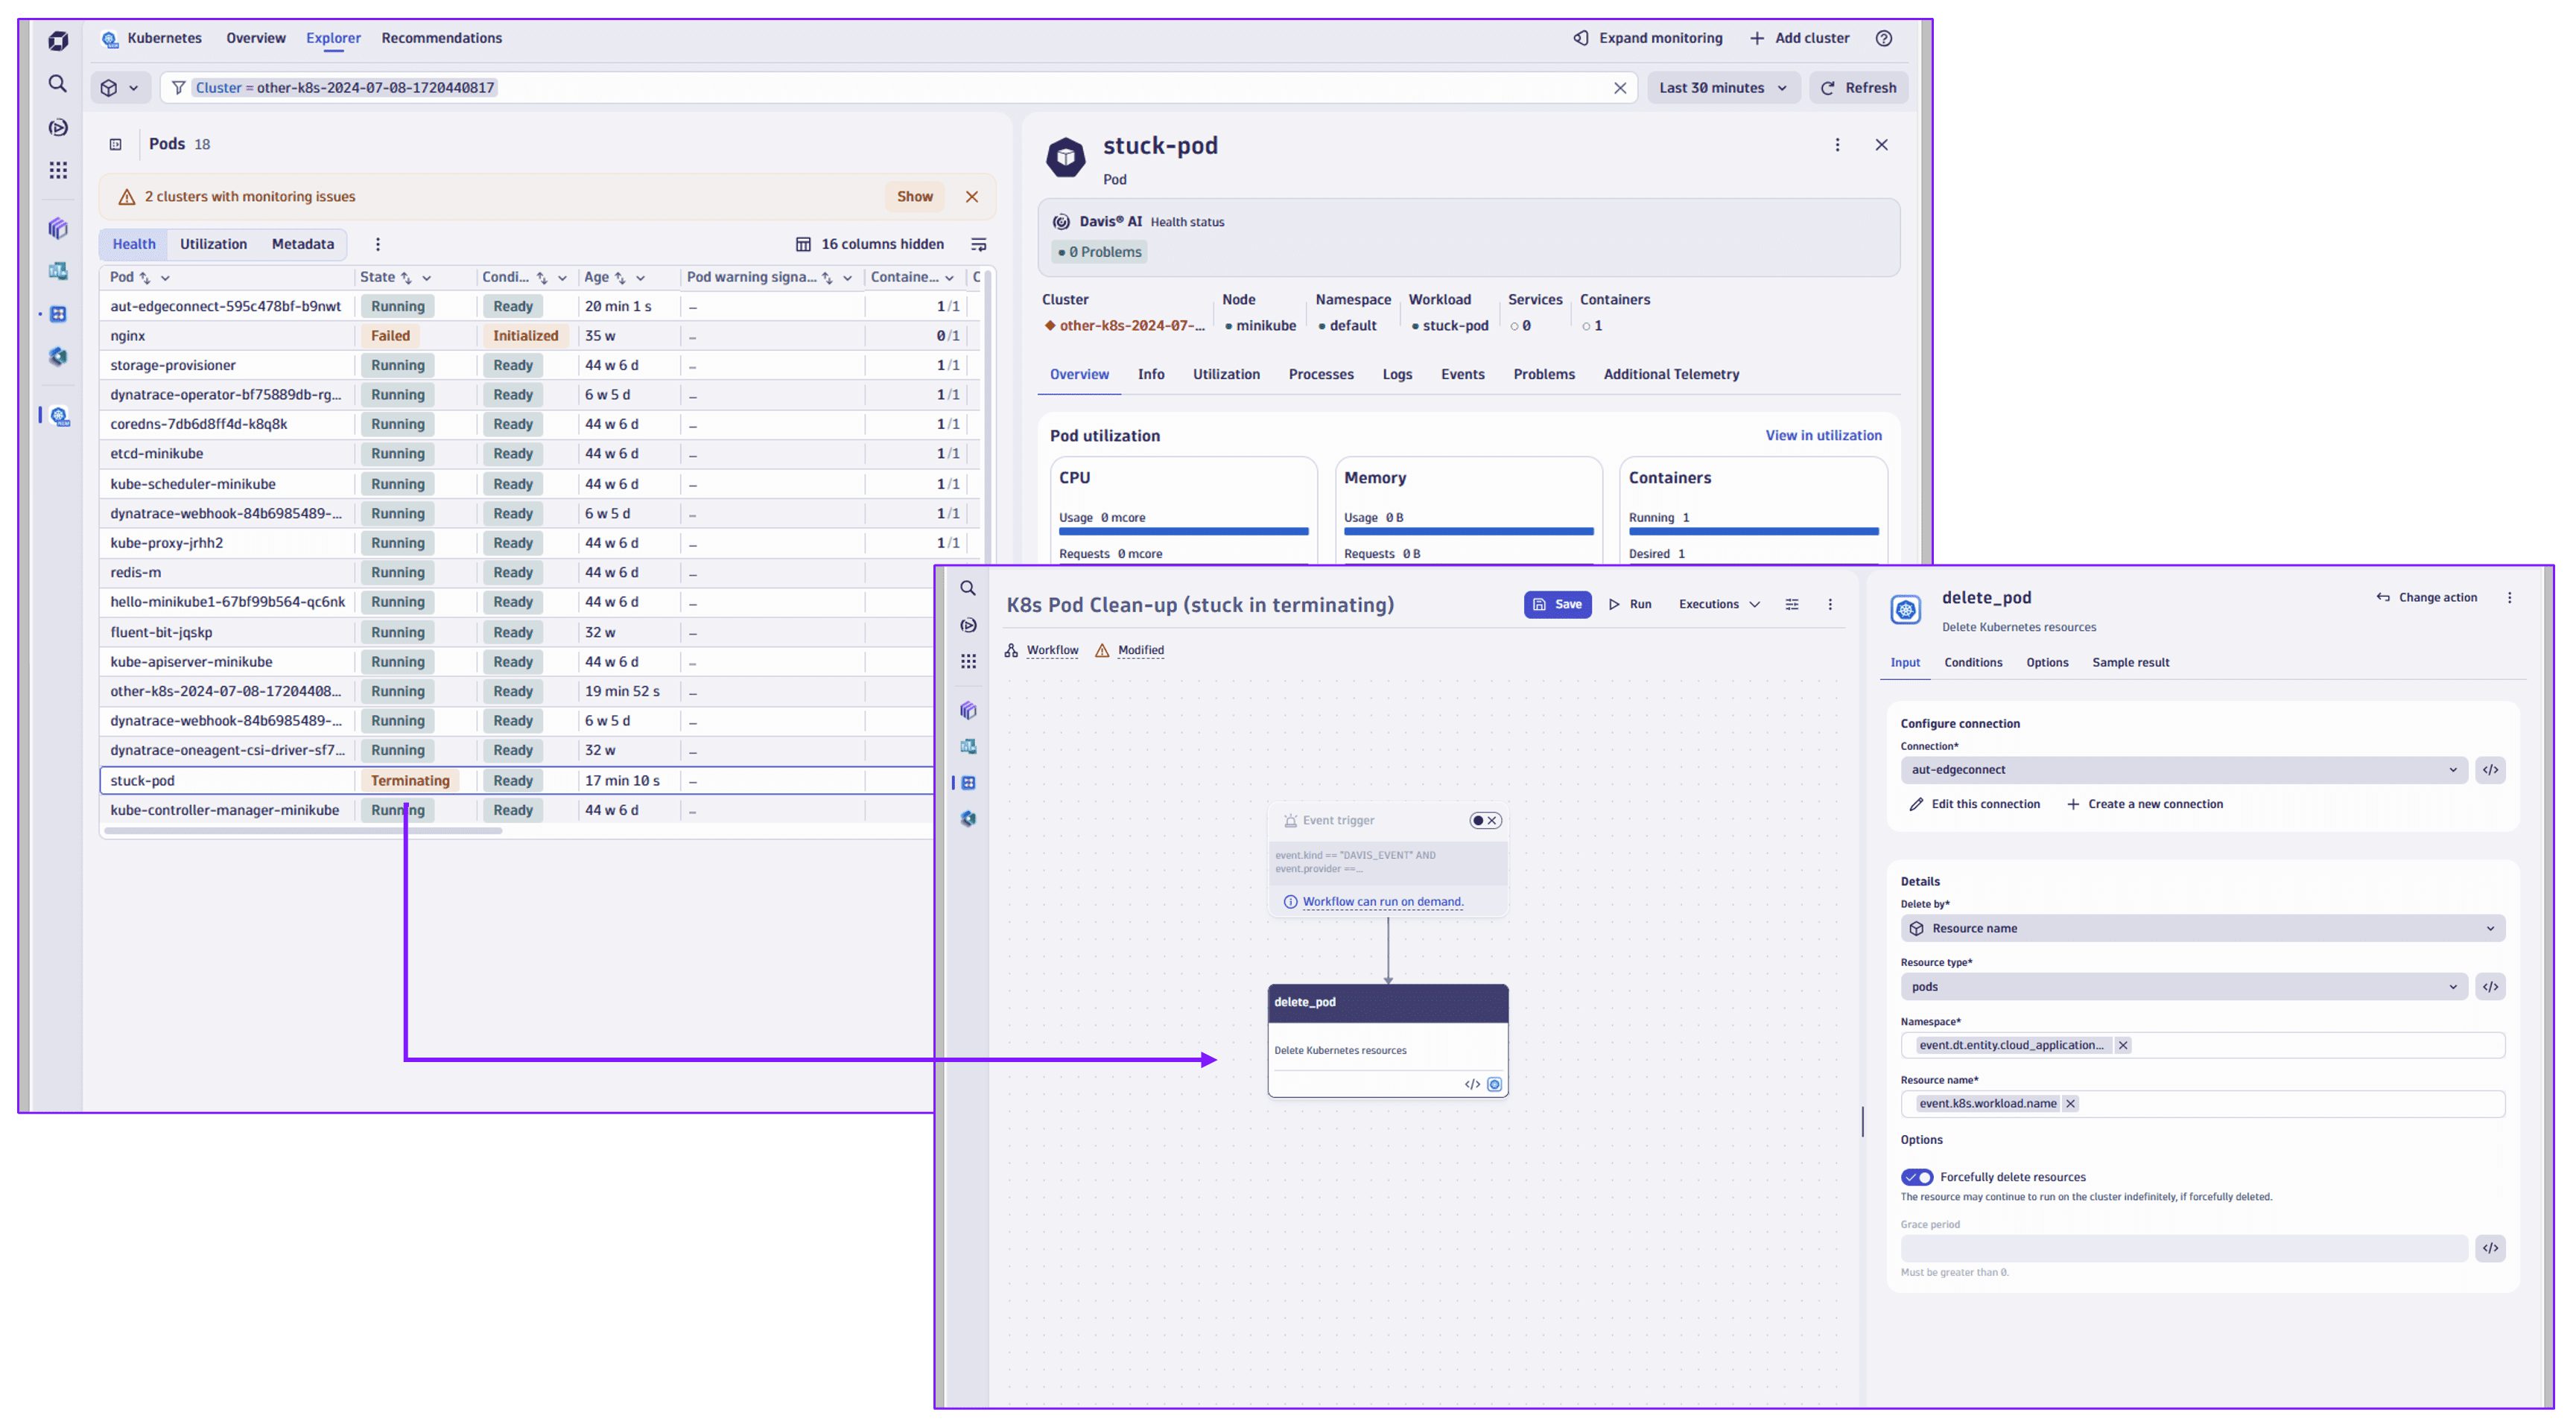
Task: Close the stuck-pod details panel
Action: (1882, 145)
